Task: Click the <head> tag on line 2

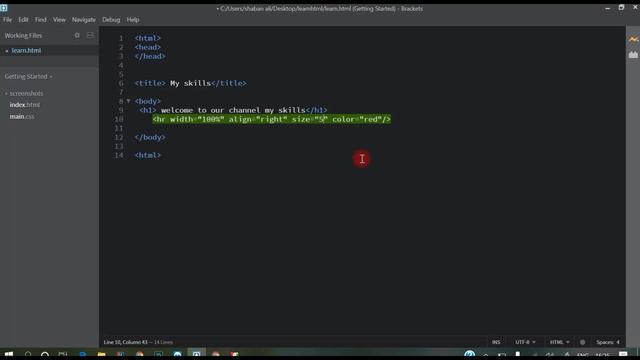Action: tap(148, 47)
